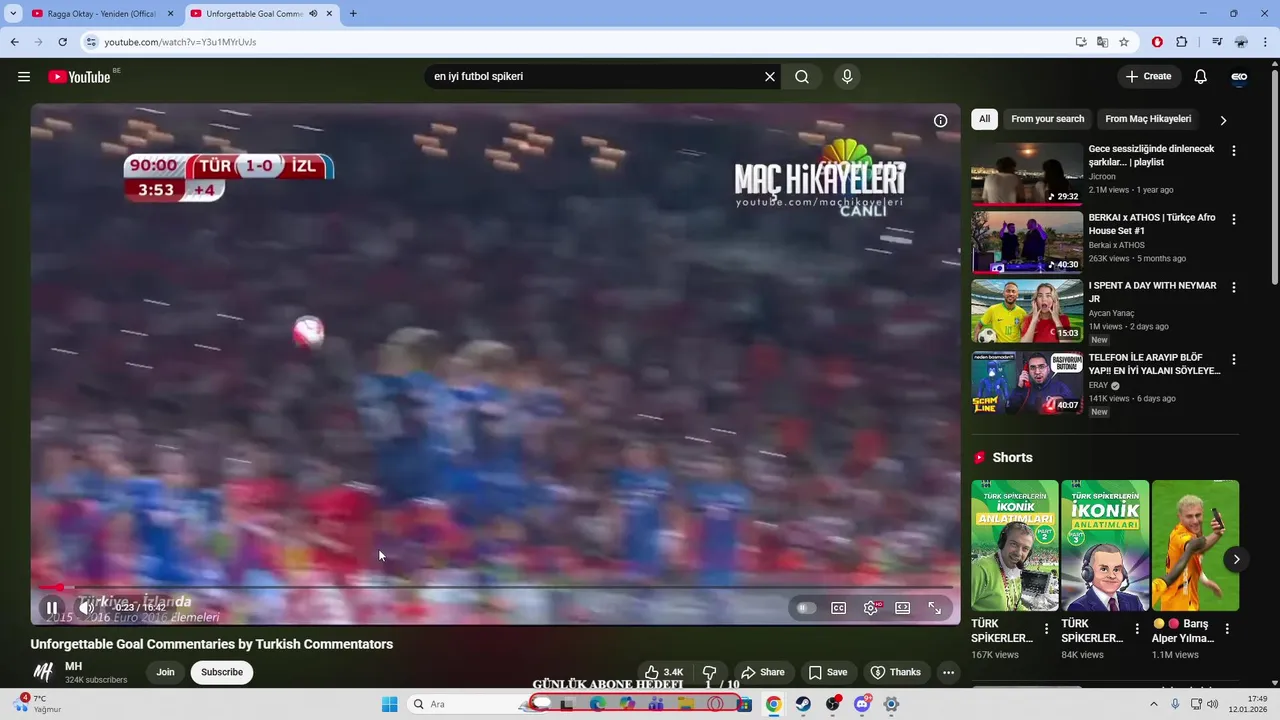The image size is (1280, 720).
Task: Open Chrome three-dot menu
Action: pos(1266,42)
